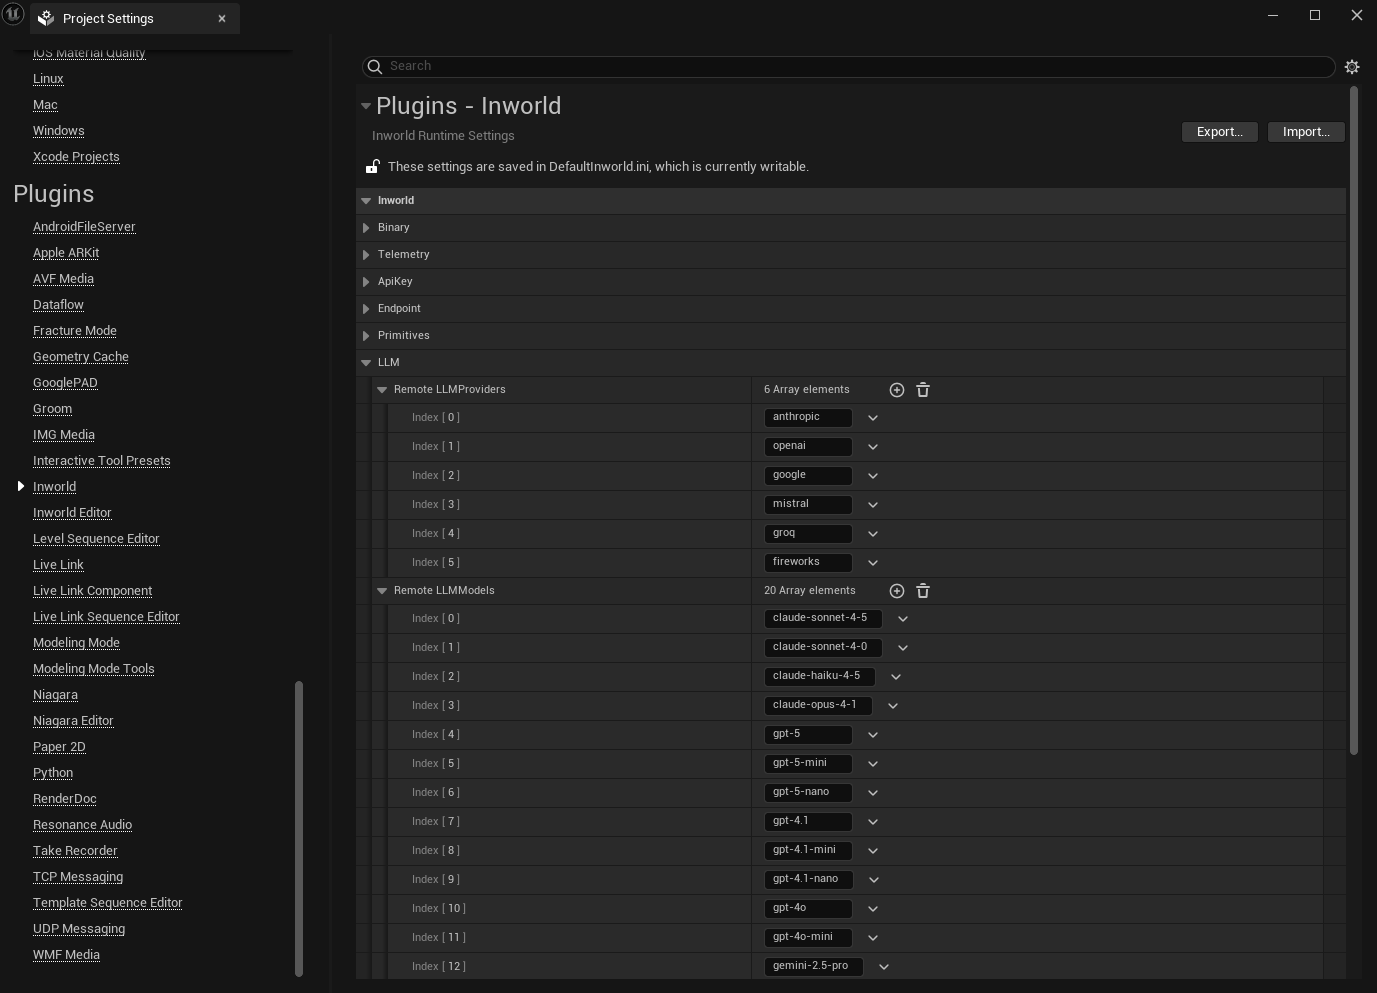
Task: Open the settings gear beside search
Action: pyautogui.click(x=1352, y=67)
